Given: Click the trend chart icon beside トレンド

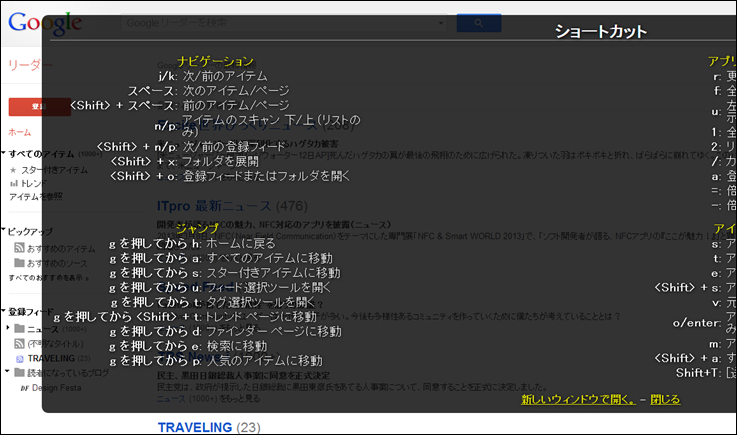Looking at the screenshot, I should (14, 183).
